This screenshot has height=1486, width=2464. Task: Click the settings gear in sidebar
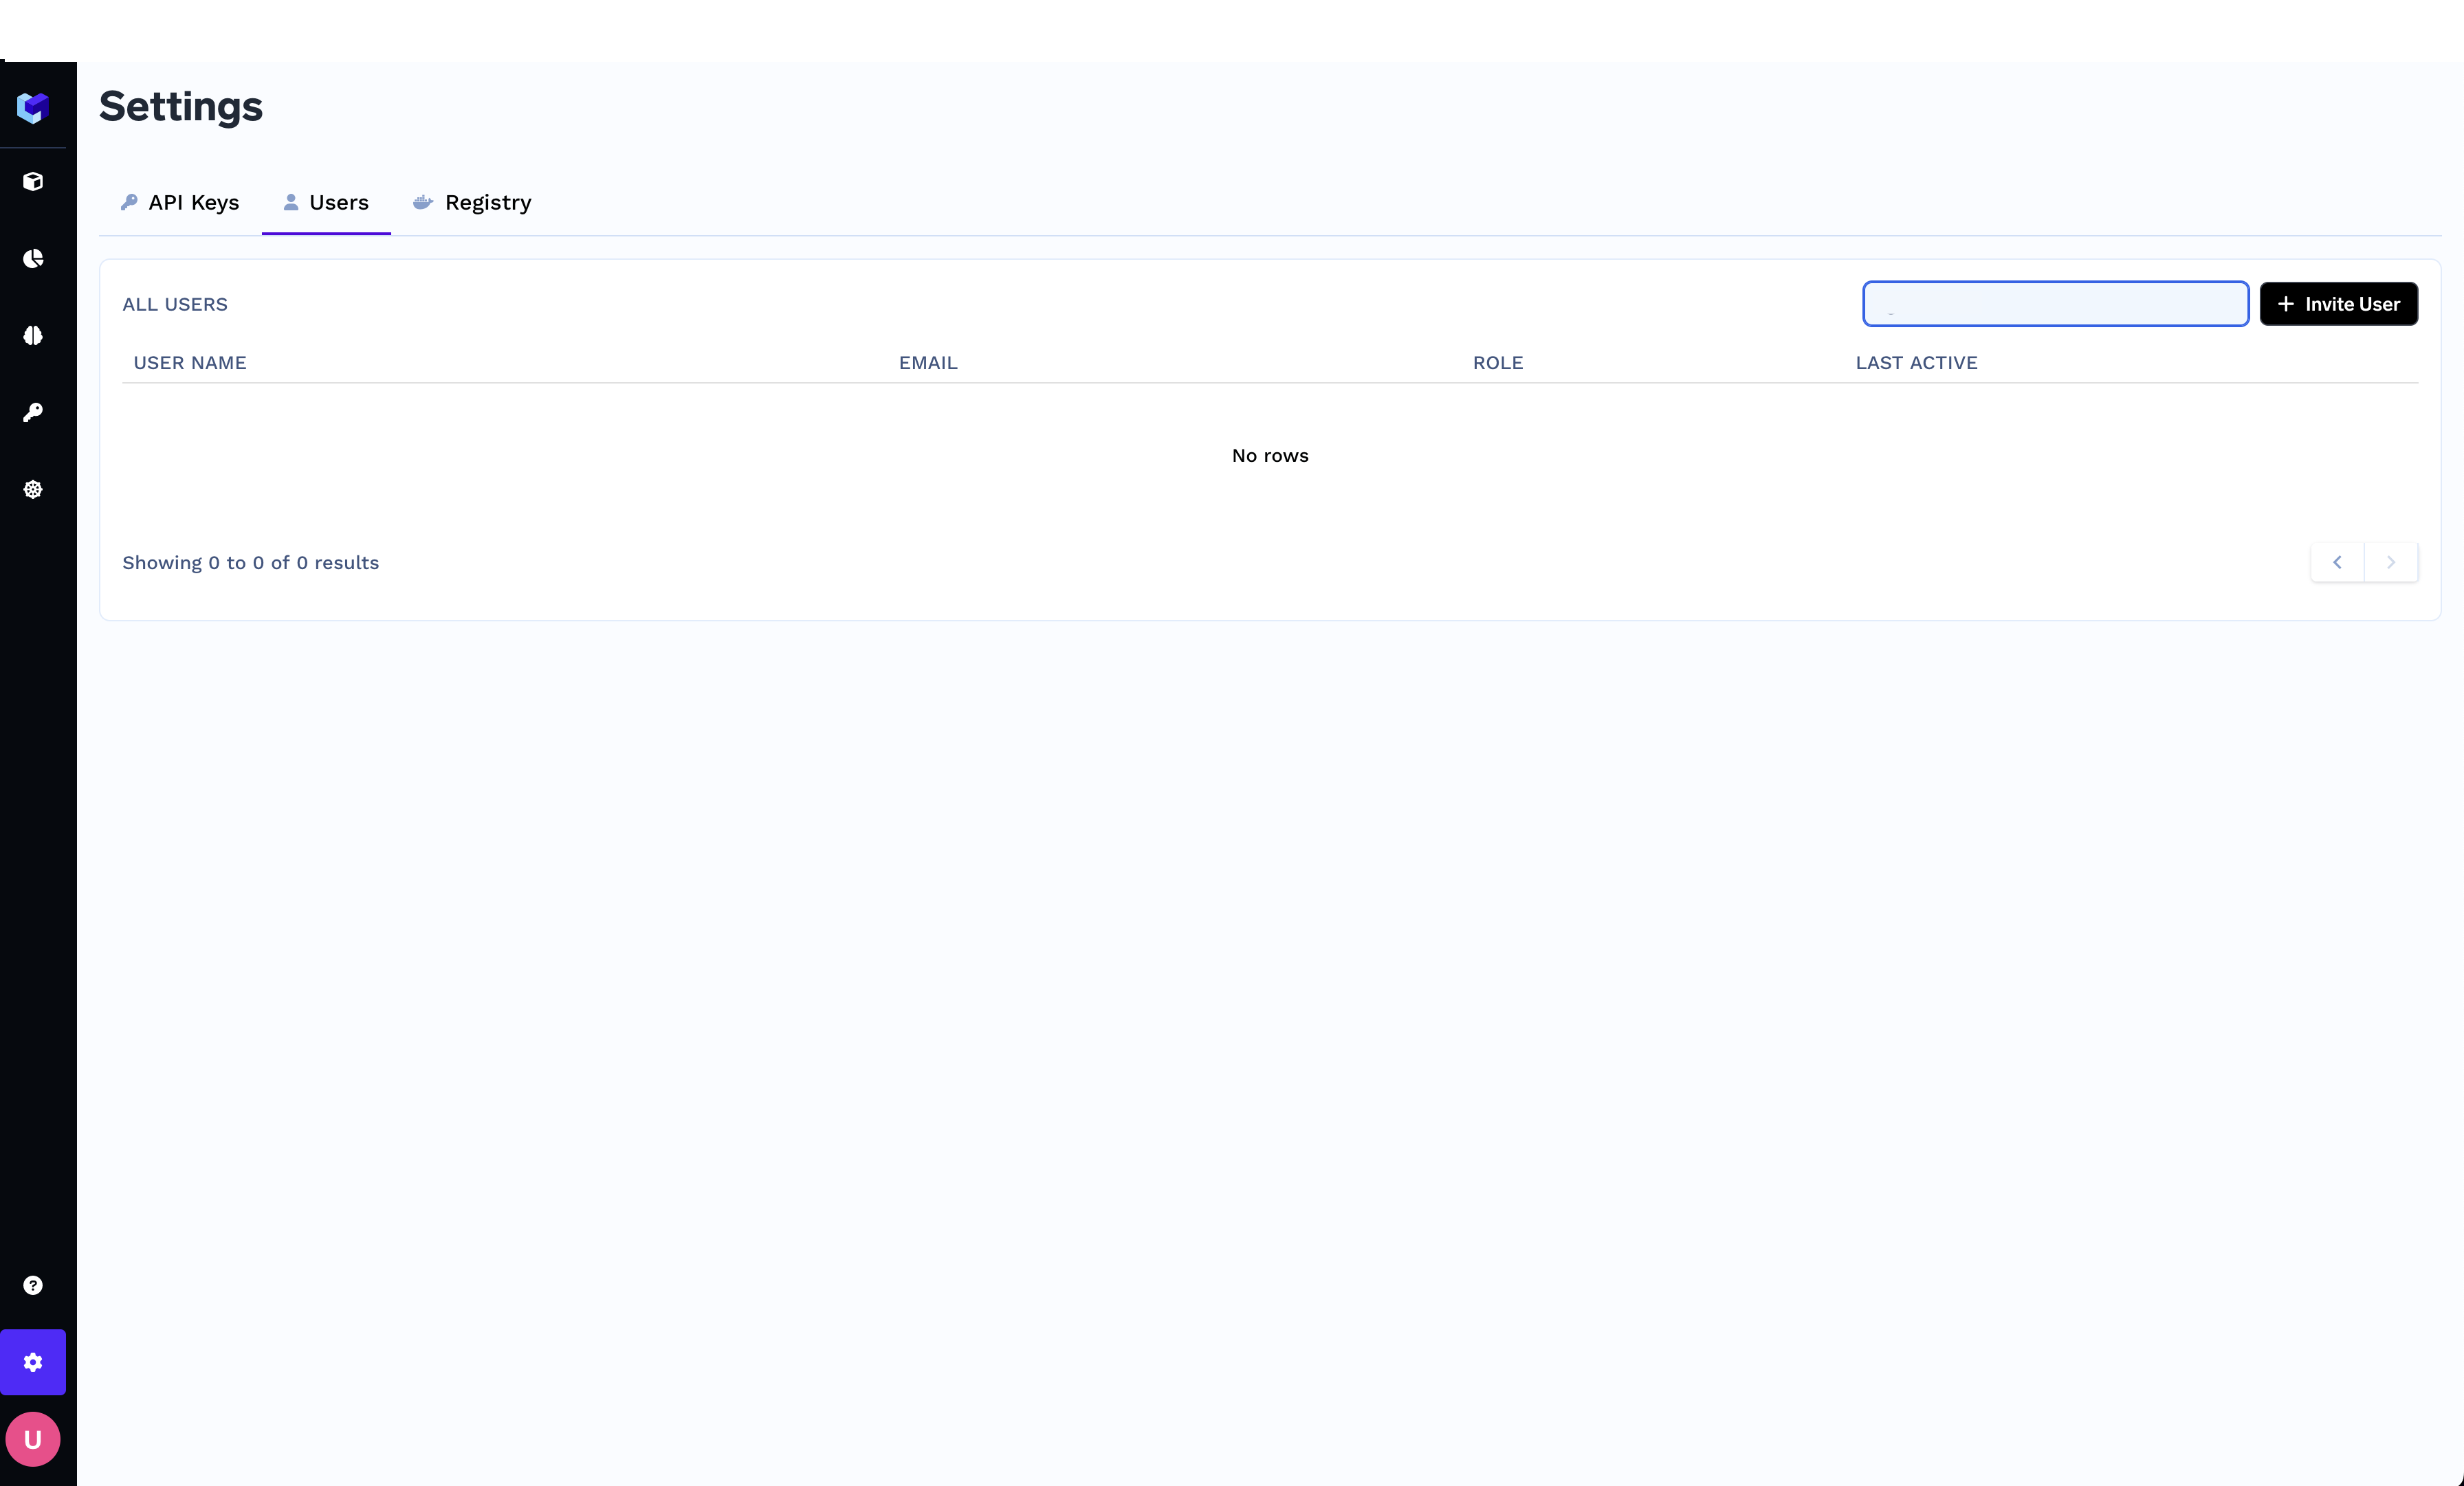[33, 1362]
